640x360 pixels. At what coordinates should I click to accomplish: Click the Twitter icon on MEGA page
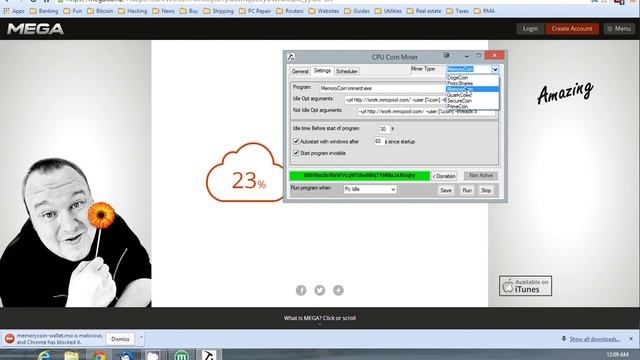pyautogui.click(x=320, y=290)
